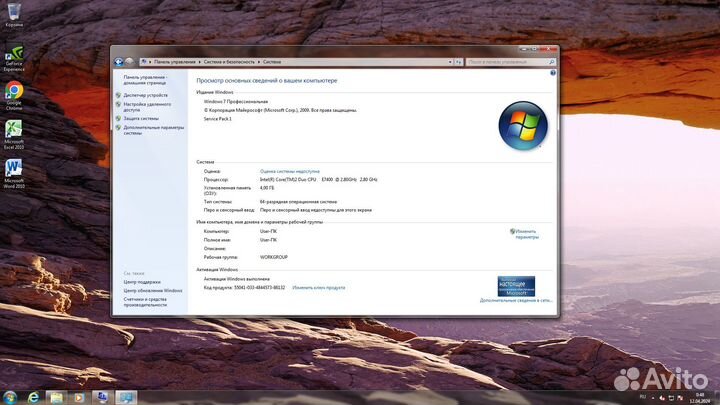This screenshot has width=720, height=405.
Task: Launch Internet Explorer from the taskbar
Action: point(33,398)
